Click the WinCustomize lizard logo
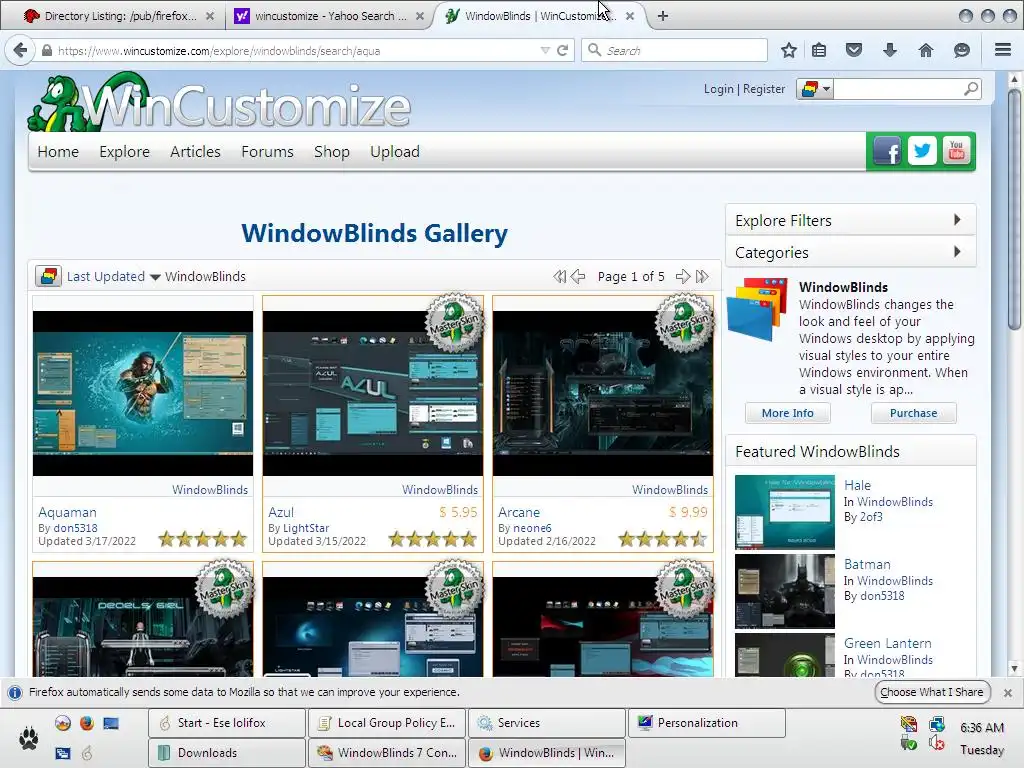The image size is (1024, 768). click(x=219, y=103)
